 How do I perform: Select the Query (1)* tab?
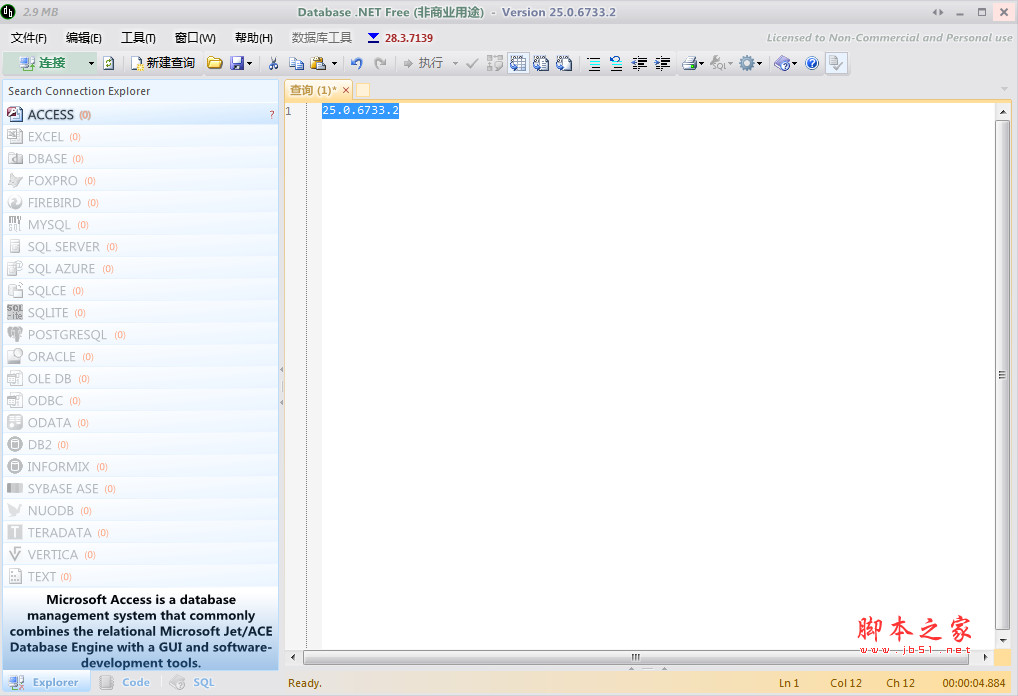pyautogui.click(x=313, y=90)
